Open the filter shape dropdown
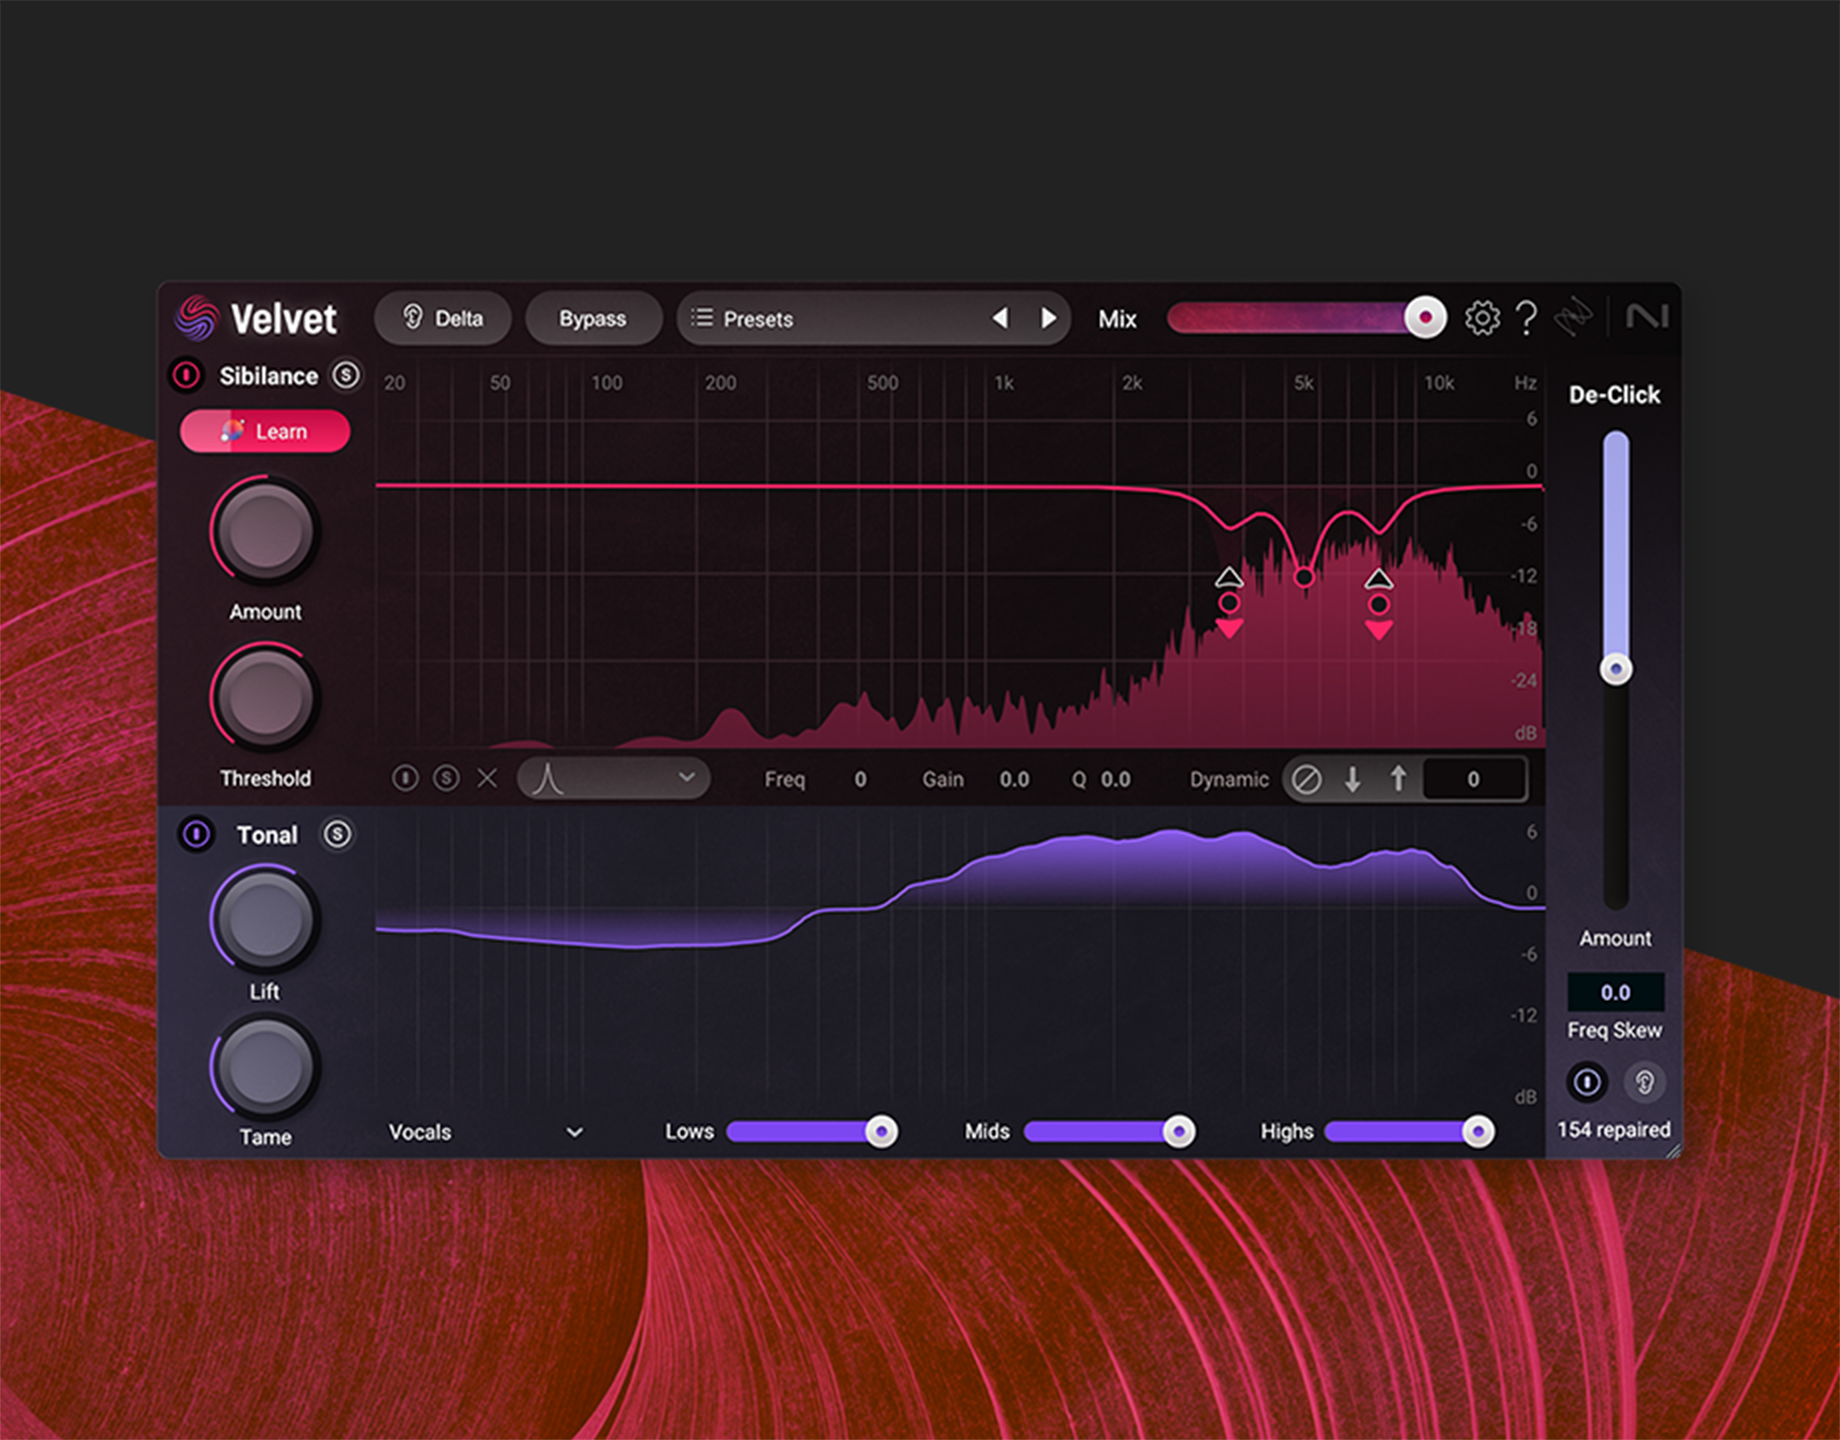Screen dimensions: 1840x1440 [613, 778]
